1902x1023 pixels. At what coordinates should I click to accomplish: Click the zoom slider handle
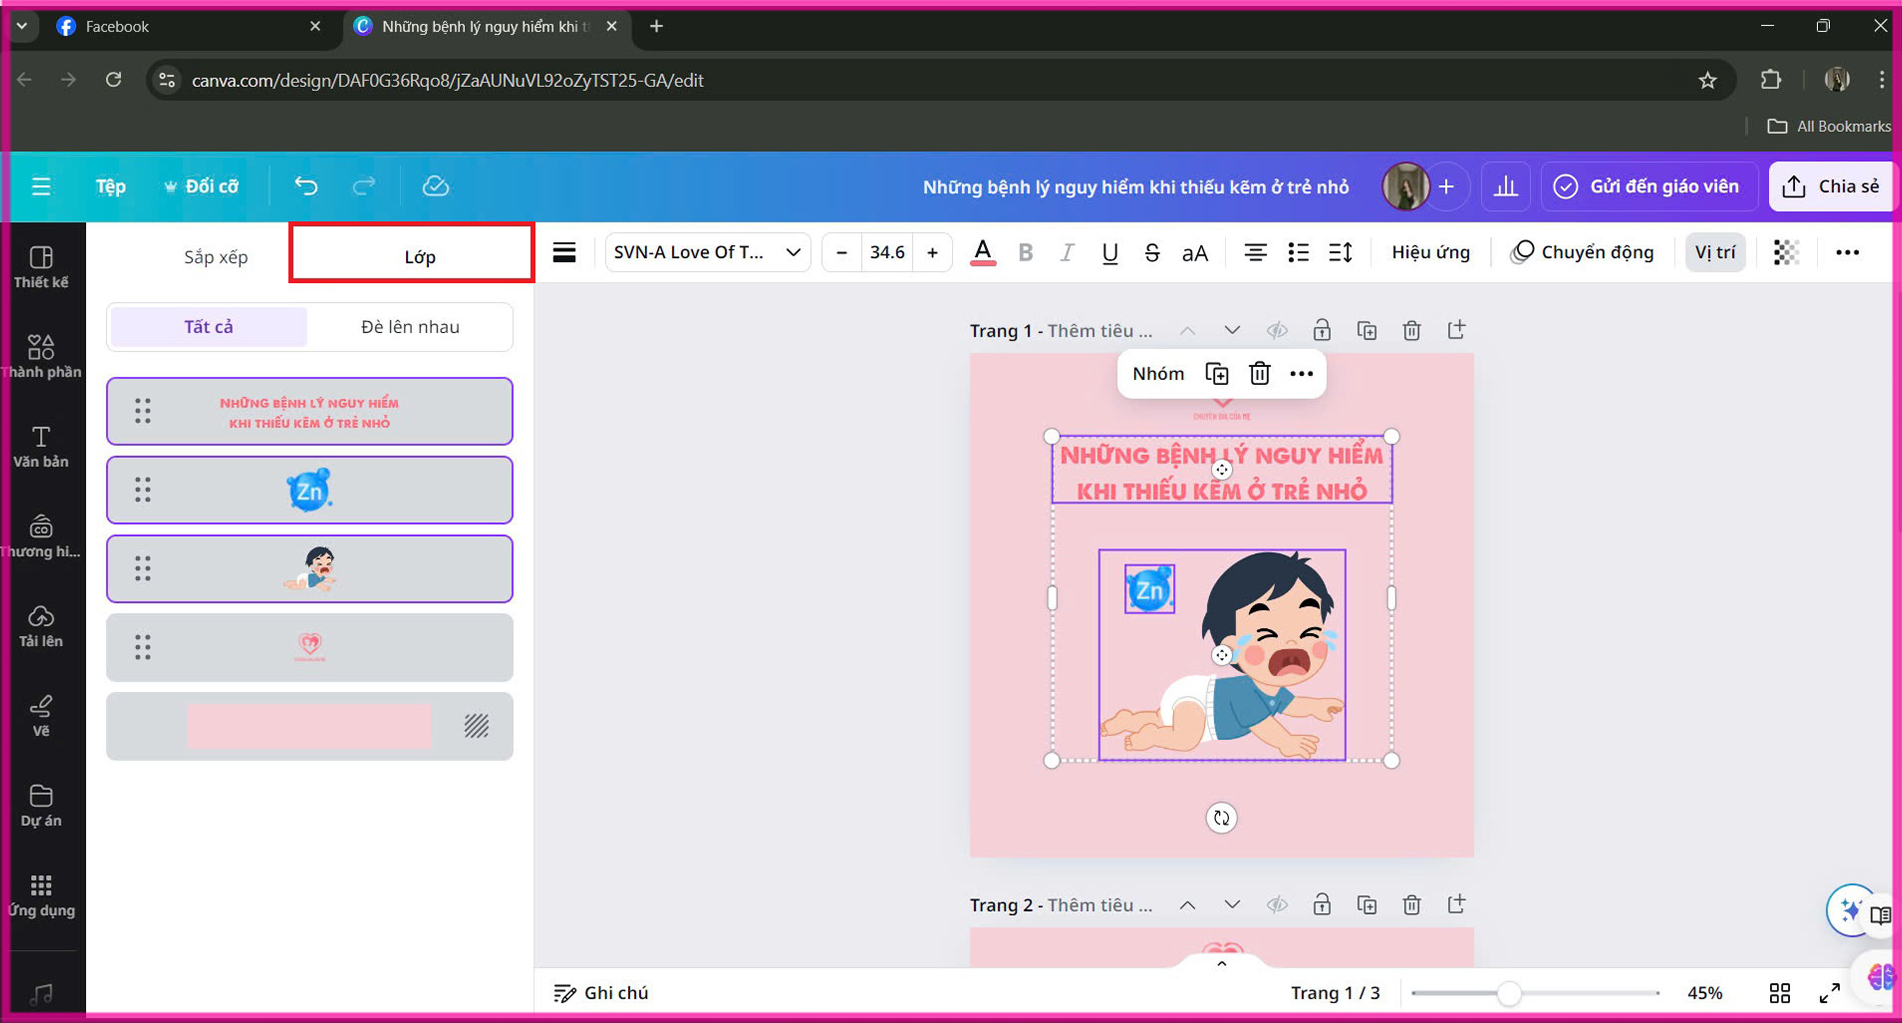(x=1510, y=993)
